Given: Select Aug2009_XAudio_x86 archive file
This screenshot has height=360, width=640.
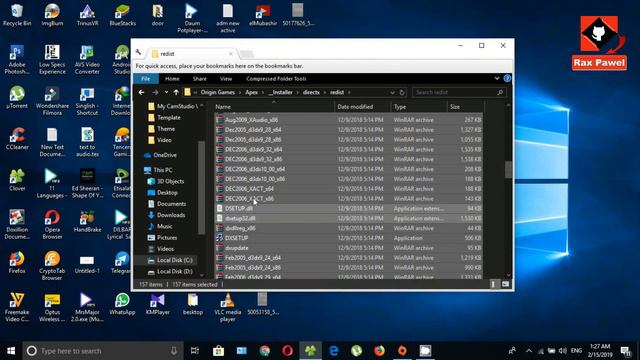Looking at the screenshot, I should [x=349, y=120].
